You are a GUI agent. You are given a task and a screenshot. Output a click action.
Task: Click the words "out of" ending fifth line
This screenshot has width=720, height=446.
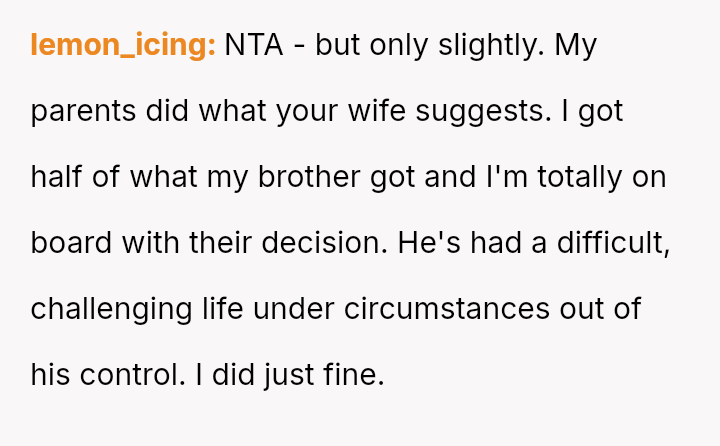coord(600,309)
